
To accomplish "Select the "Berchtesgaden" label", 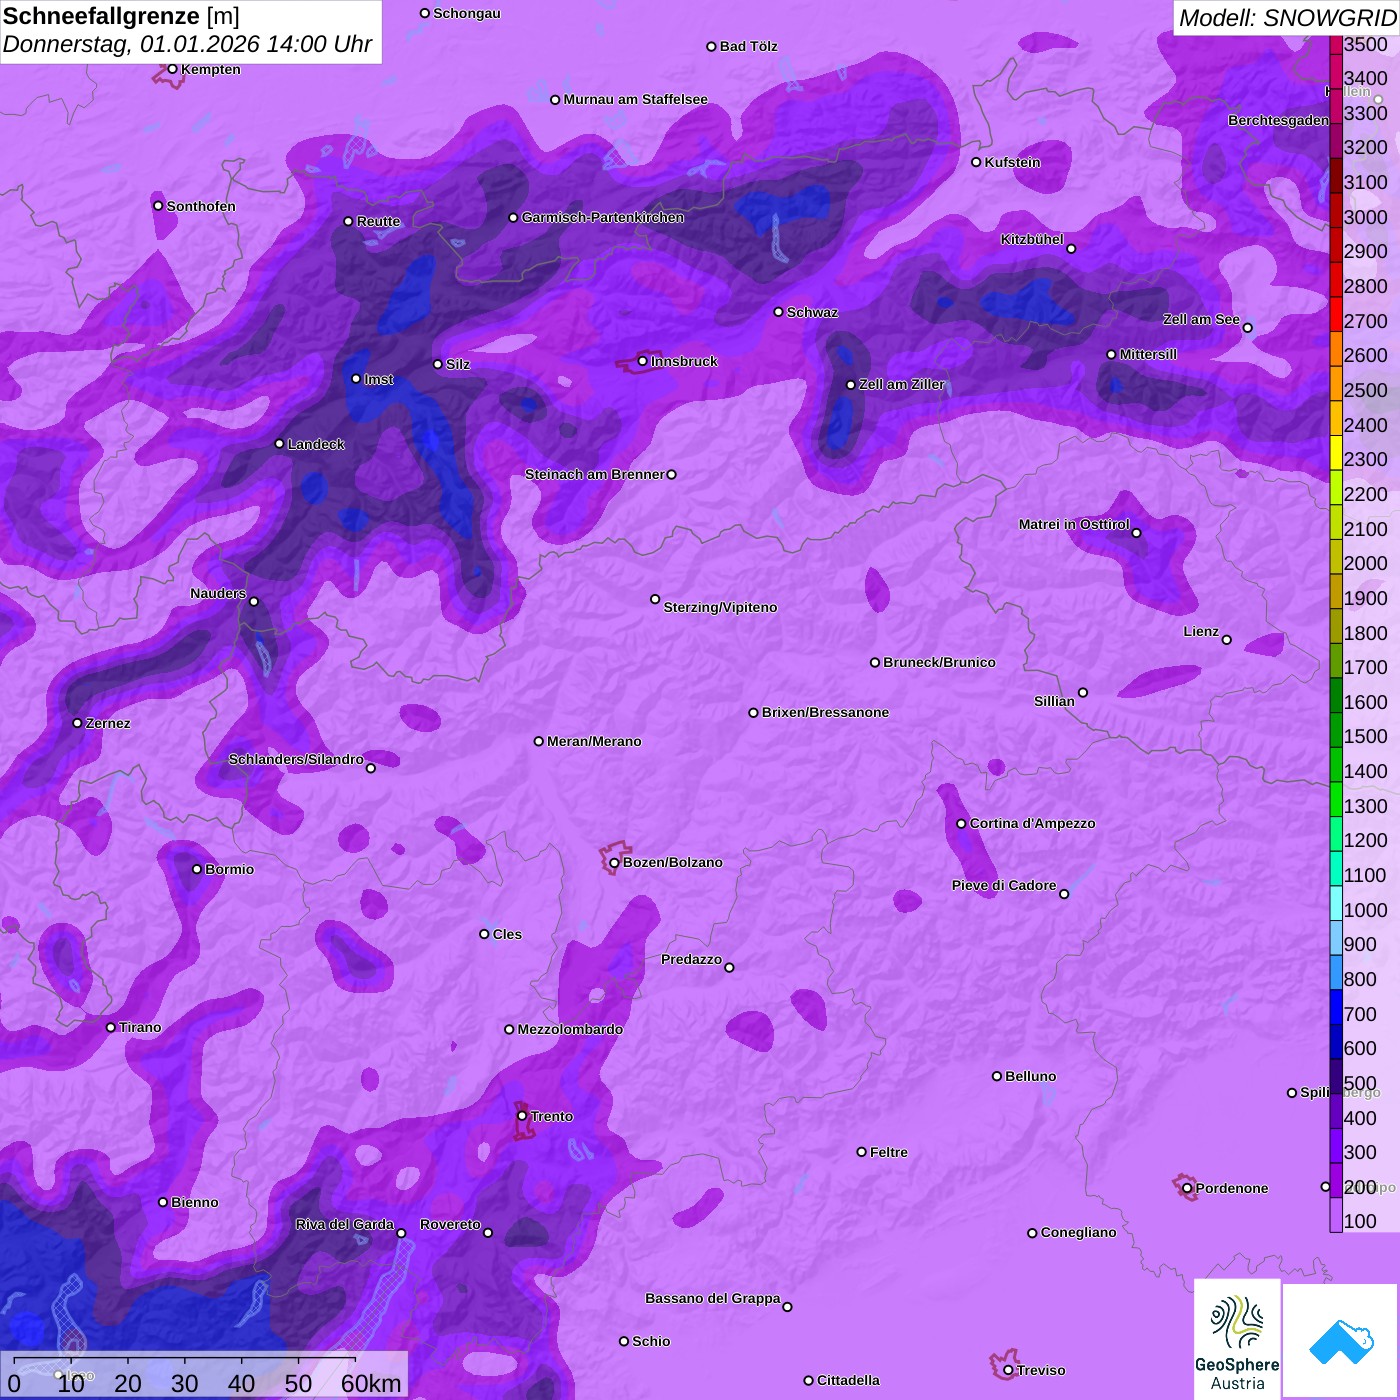I will pyautogui.click(x=1279, y=120).
